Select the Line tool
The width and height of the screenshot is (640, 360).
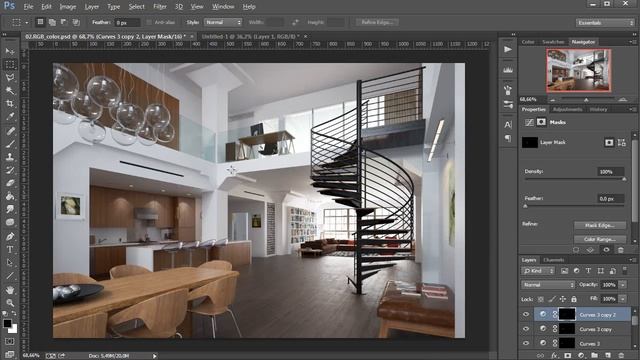(10, 276)
